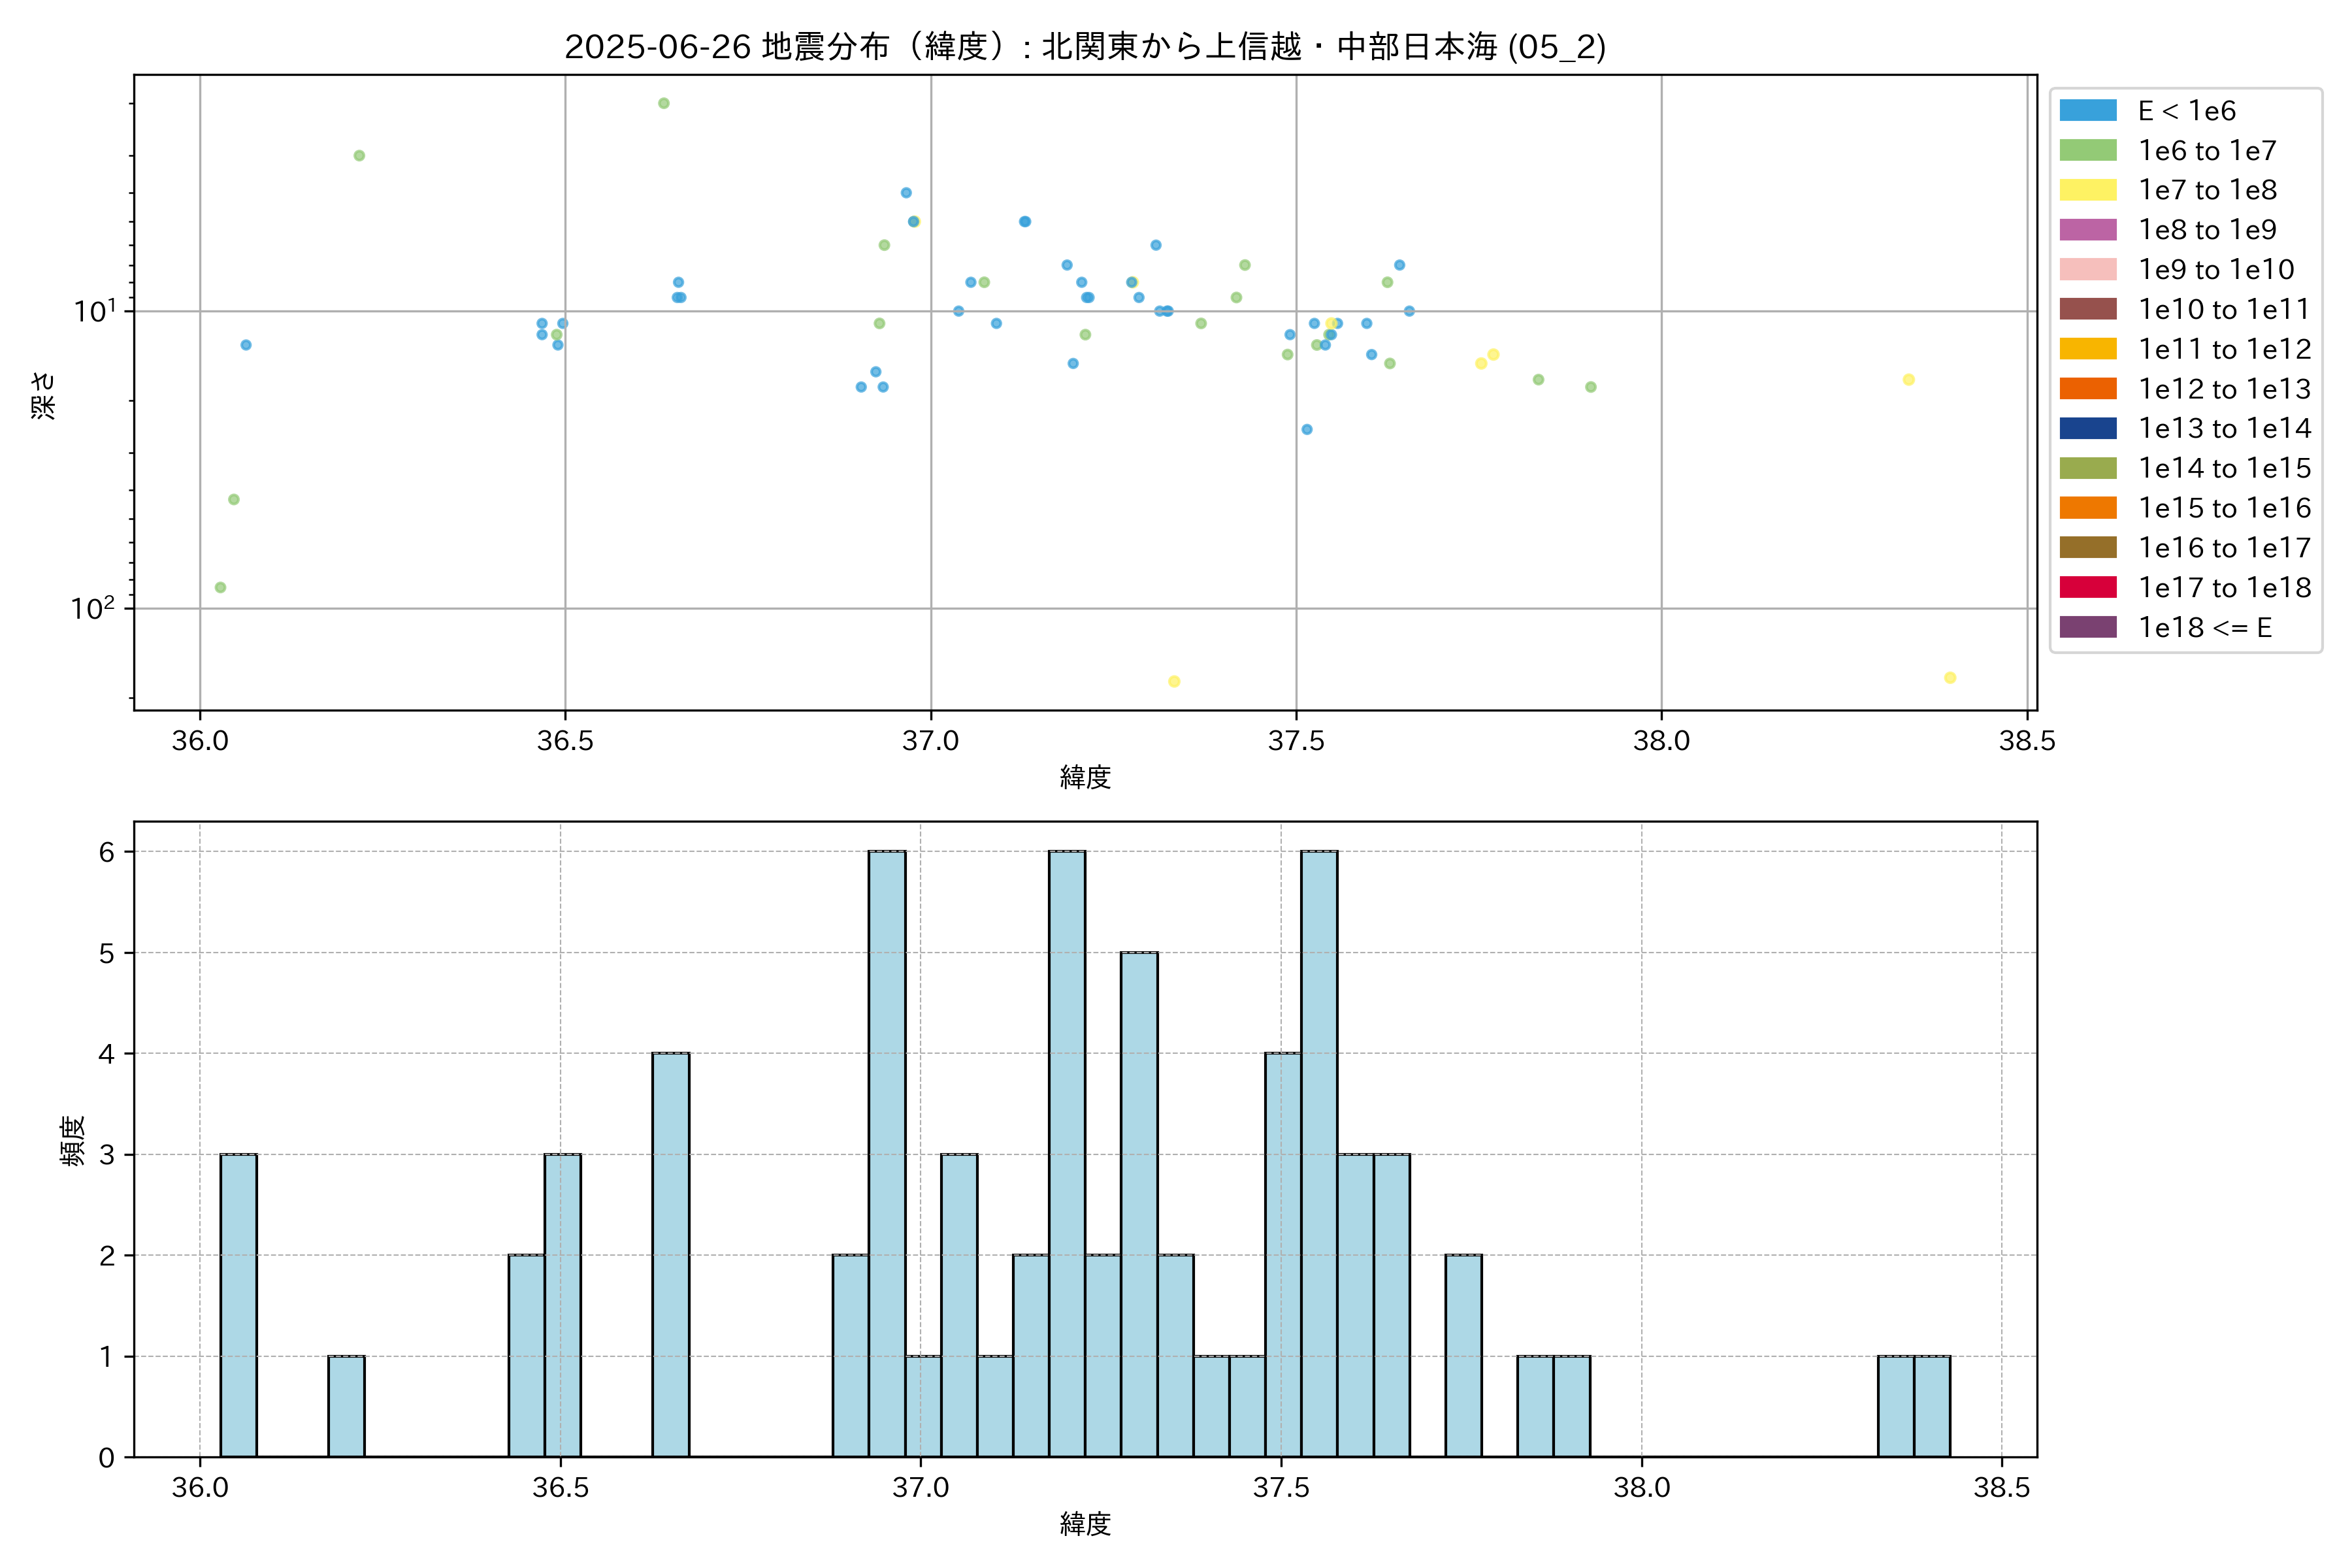This screenshot has height=1568, width=2352.
Task: Click the height-5 histogram bar near 37.3
Action: (1139, 1204)
